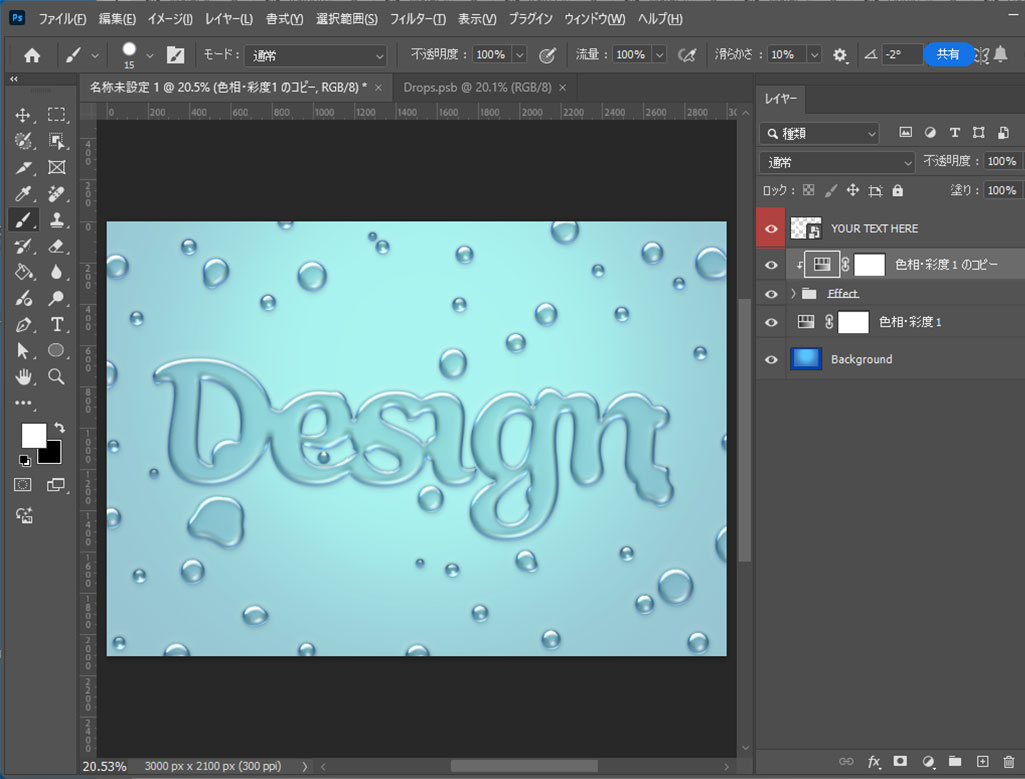Select the Horizontal Type tool
Screen dimensions: 1025x779
pos(57,324)
